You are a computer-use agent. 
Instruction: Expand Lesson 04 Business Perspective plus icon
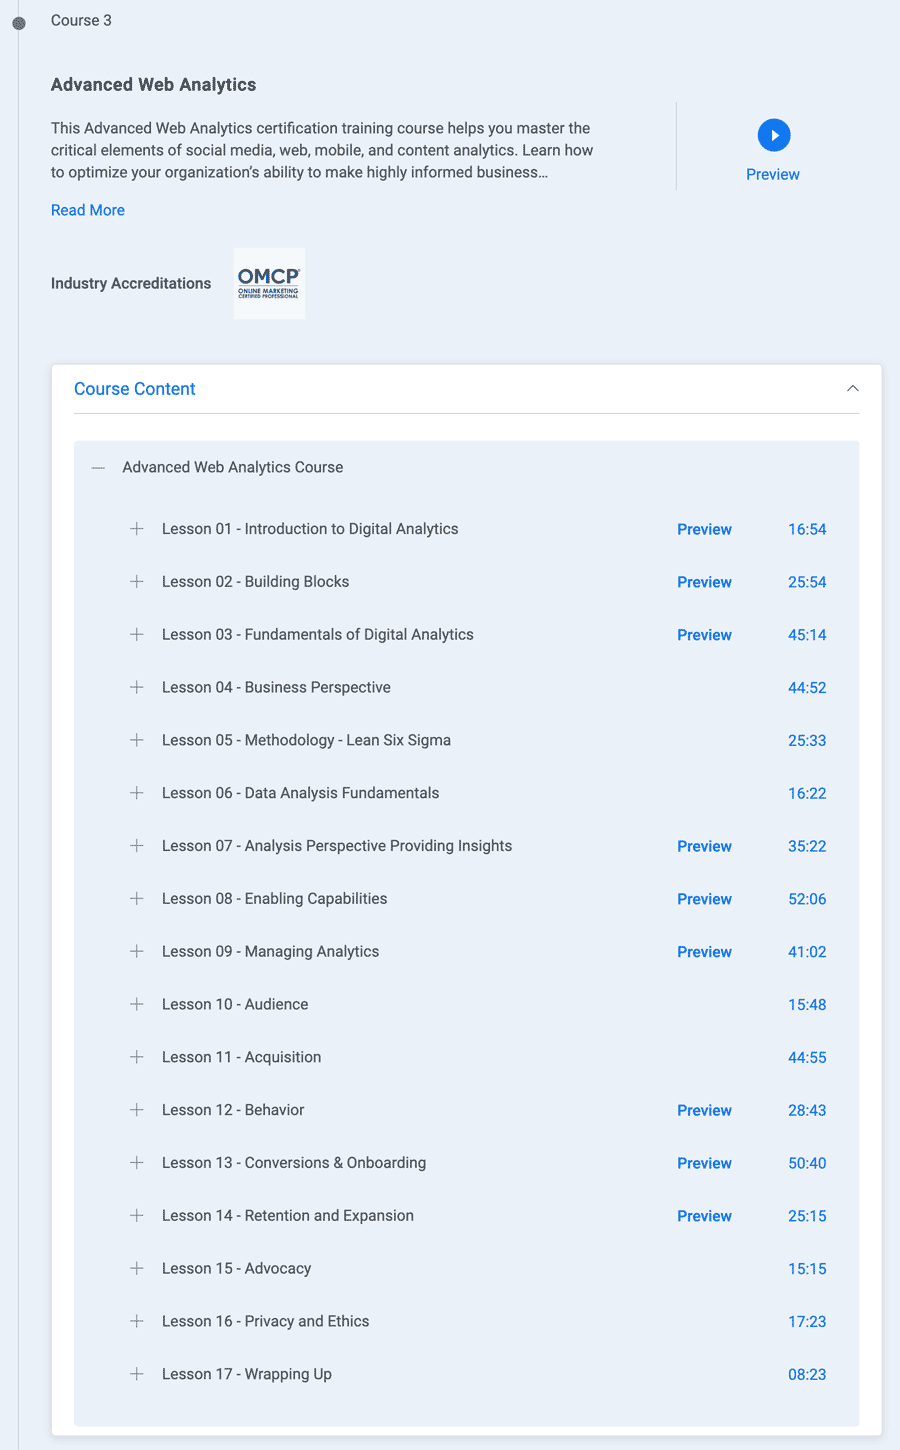(x=137, y=687)
